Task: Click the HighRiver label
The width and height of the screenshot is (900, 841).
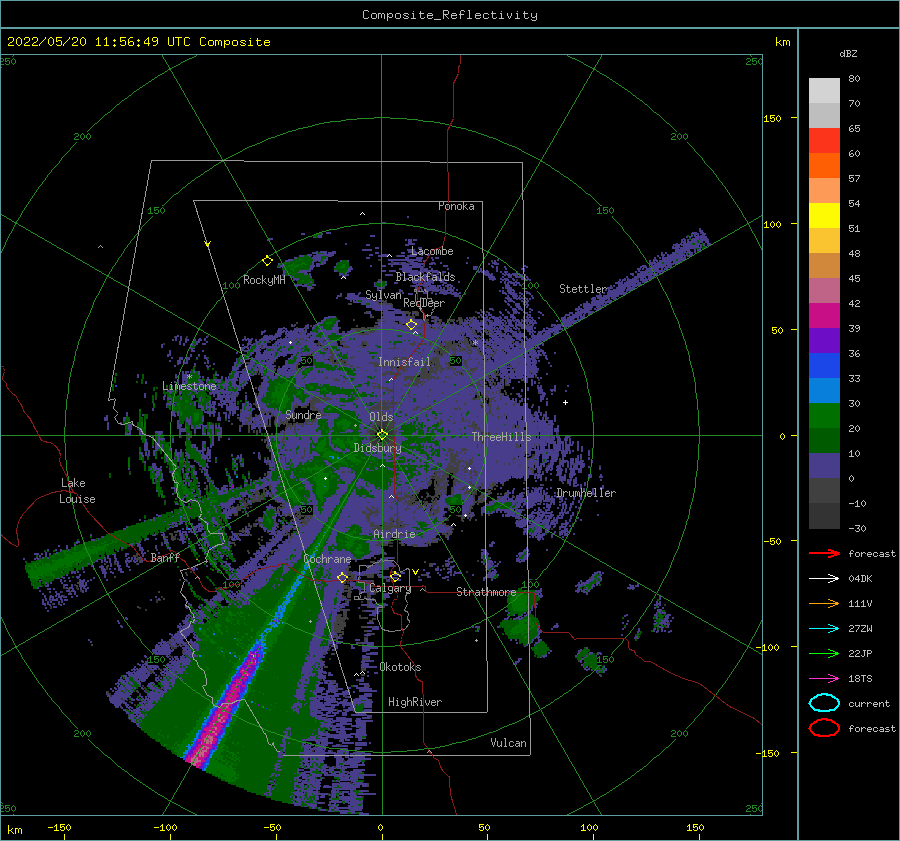Action: point(415,702)
